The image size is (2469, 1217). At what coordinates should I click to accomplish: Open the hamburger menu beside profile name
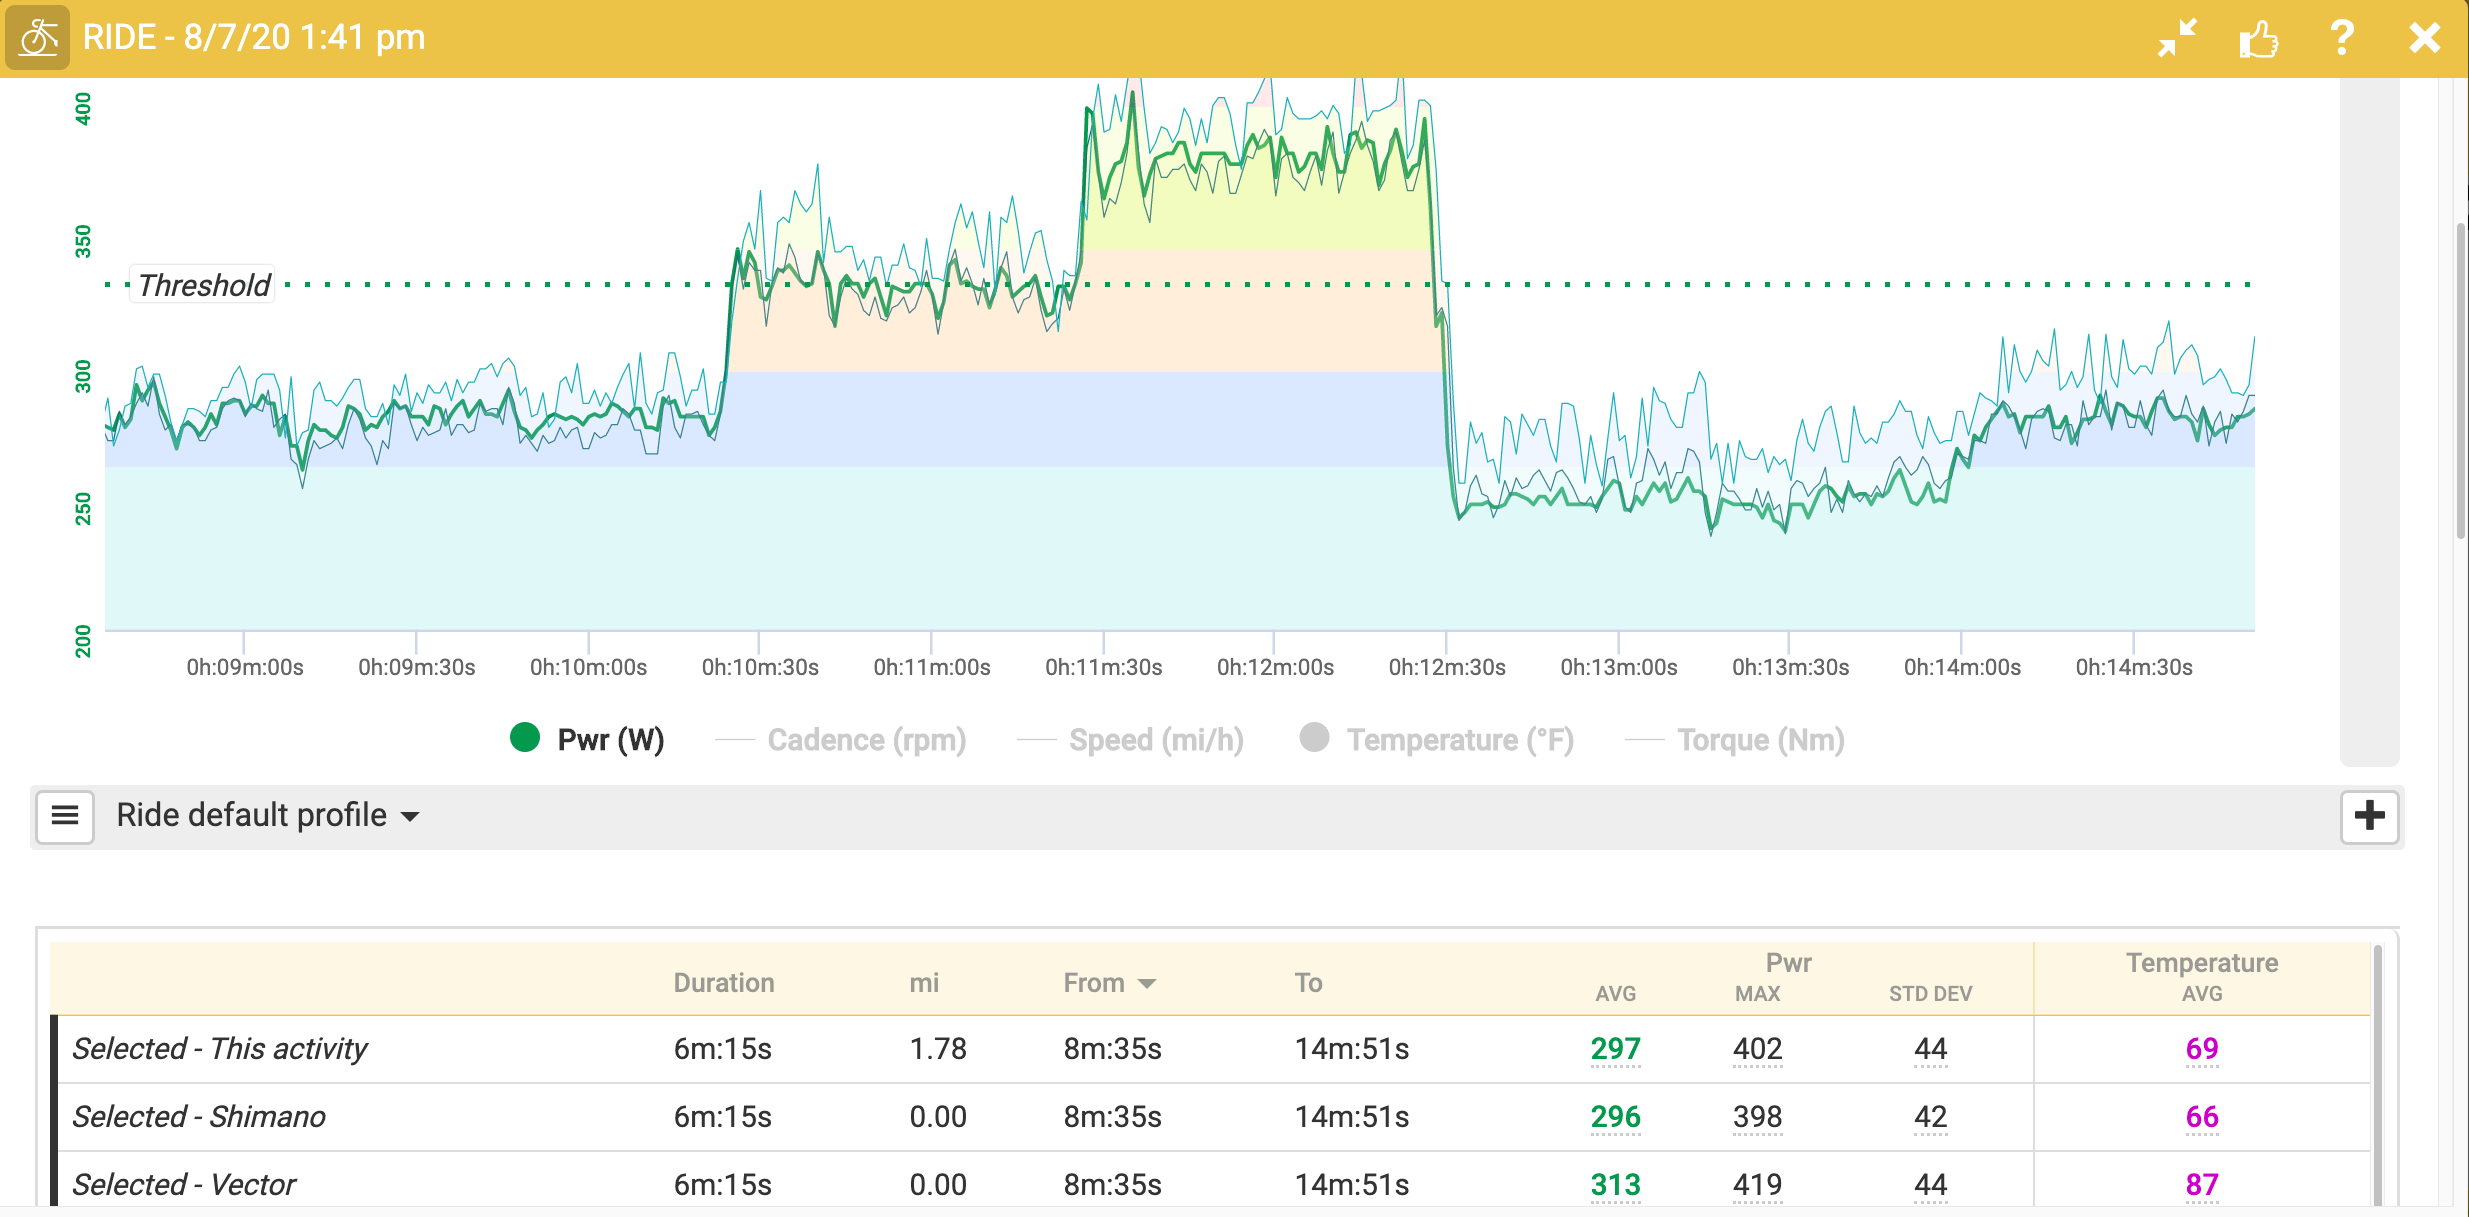point(65,816)
